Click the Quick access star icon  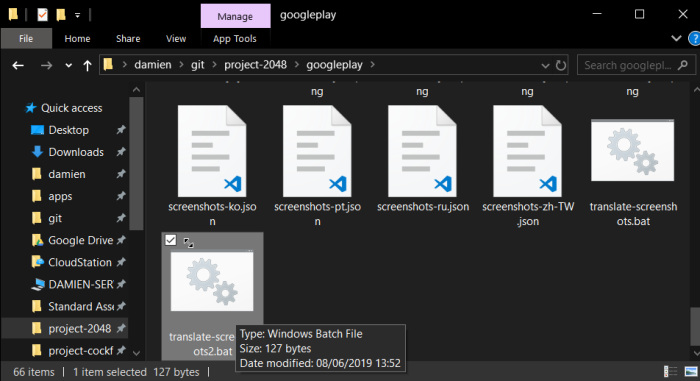coord(30,108)
